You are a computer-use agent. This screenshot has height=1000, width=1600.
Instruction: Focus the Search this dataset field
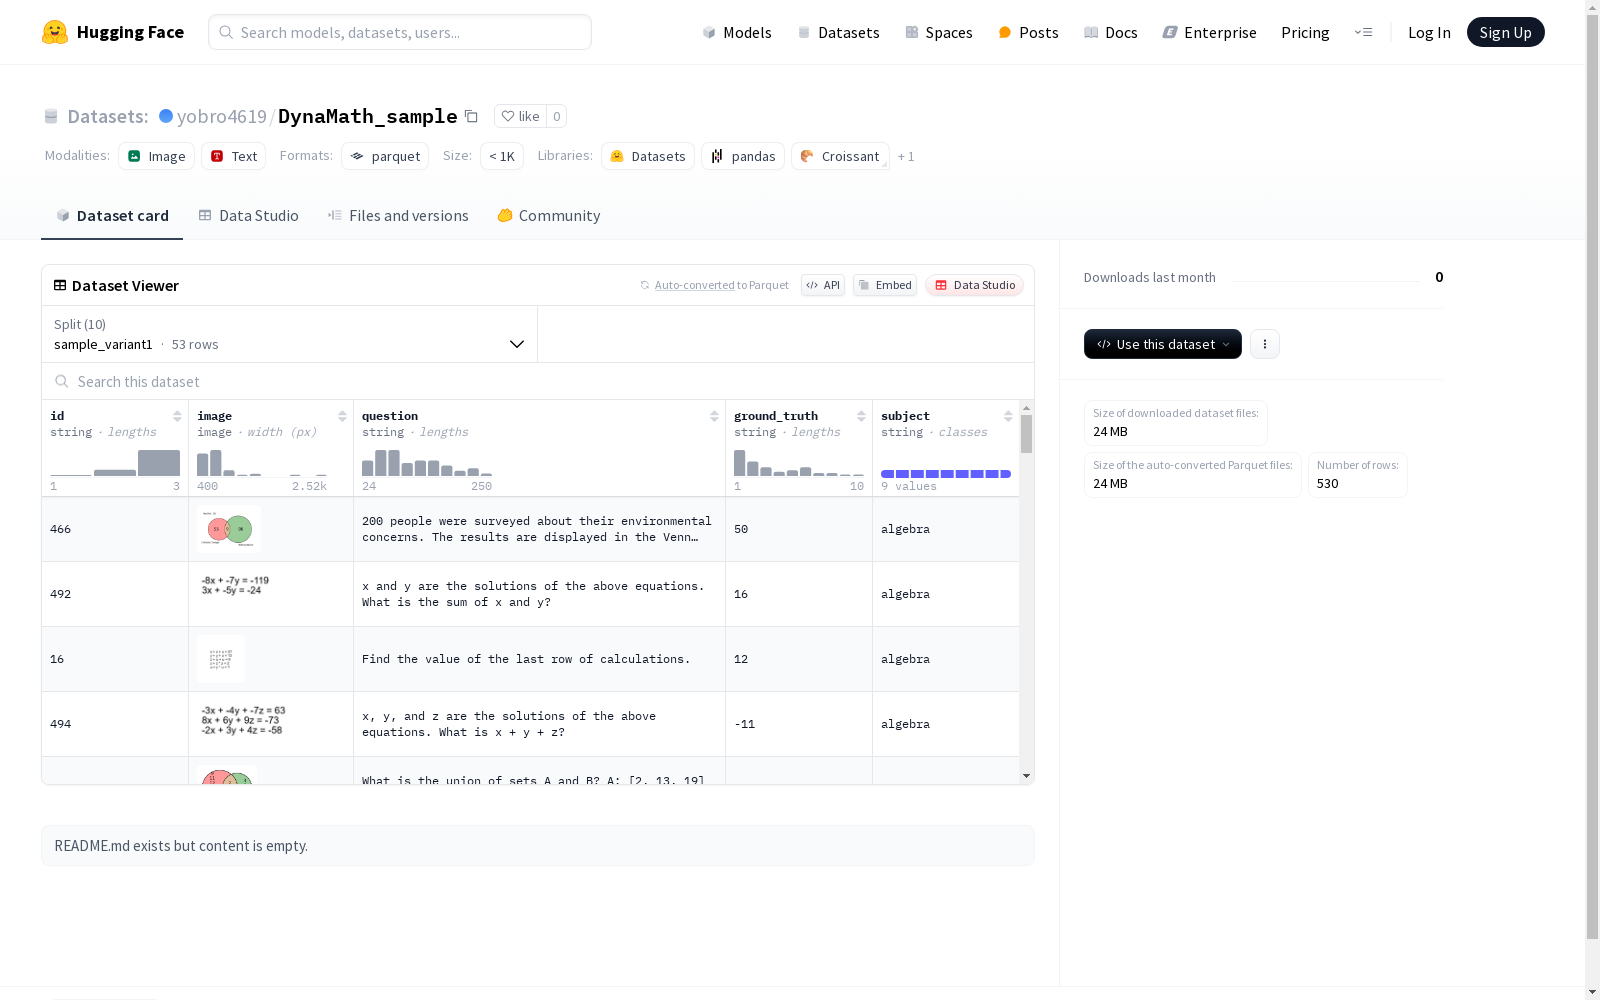tap(538, 381)
